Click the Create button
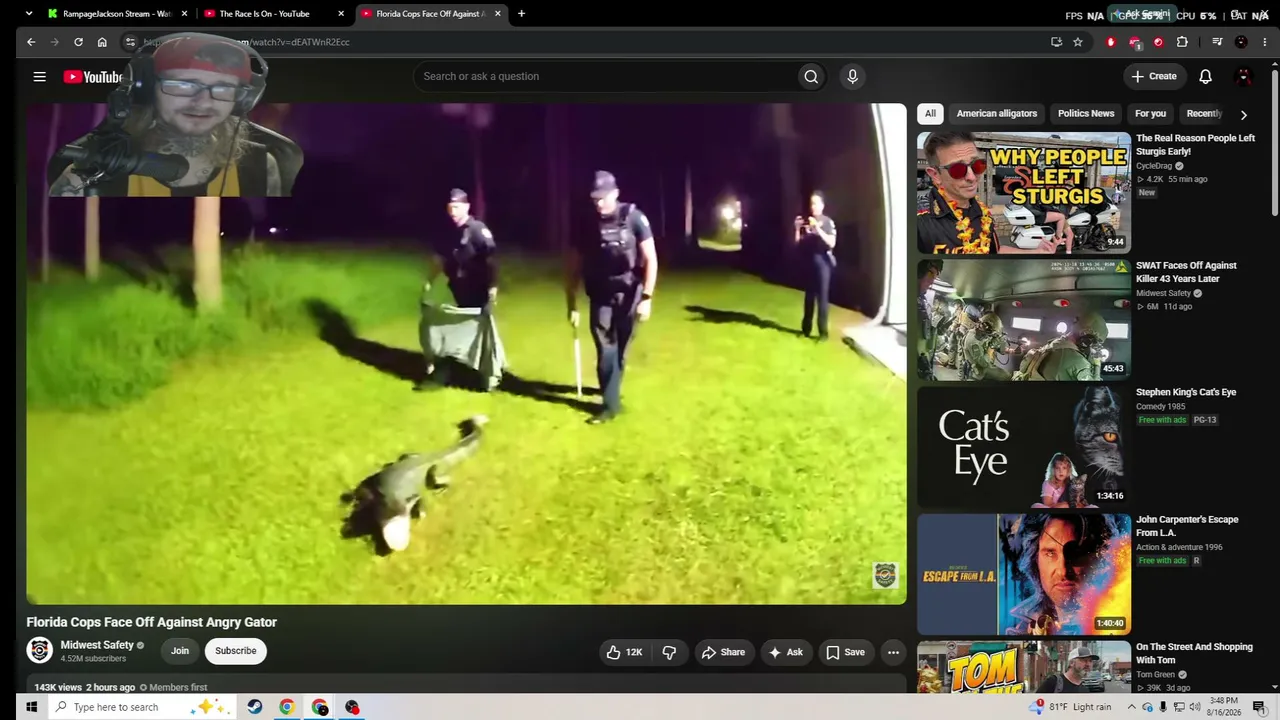This screenshot has width=1280, height=720. [1153, 76]
